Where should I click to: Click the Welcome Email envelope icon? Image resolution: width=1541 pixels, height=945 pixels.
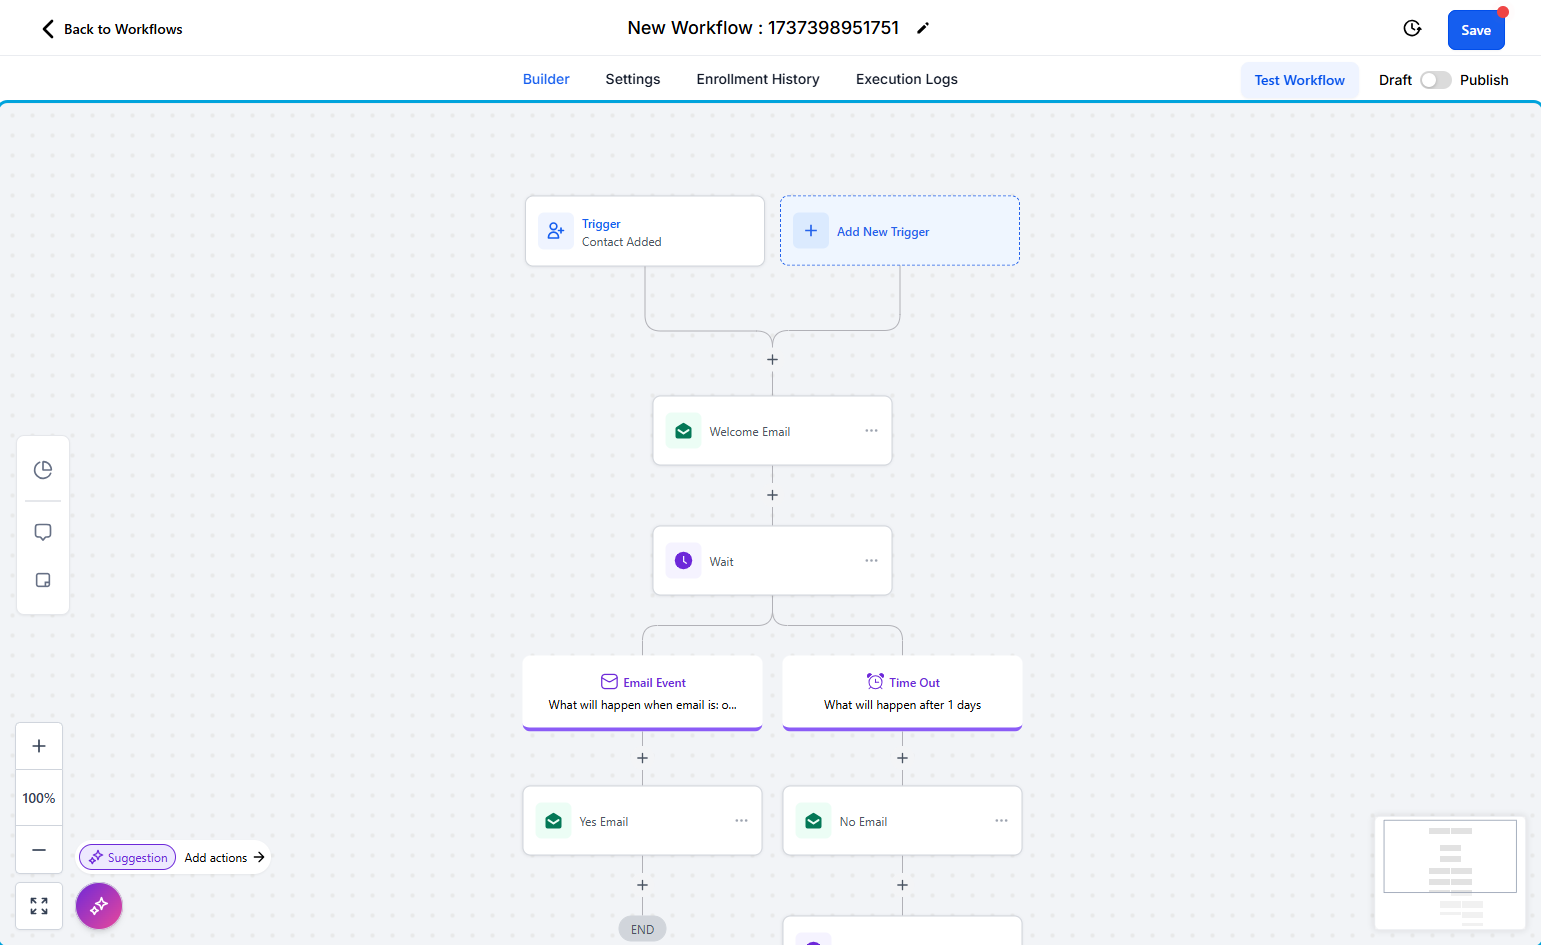click(x=683, y=431)
